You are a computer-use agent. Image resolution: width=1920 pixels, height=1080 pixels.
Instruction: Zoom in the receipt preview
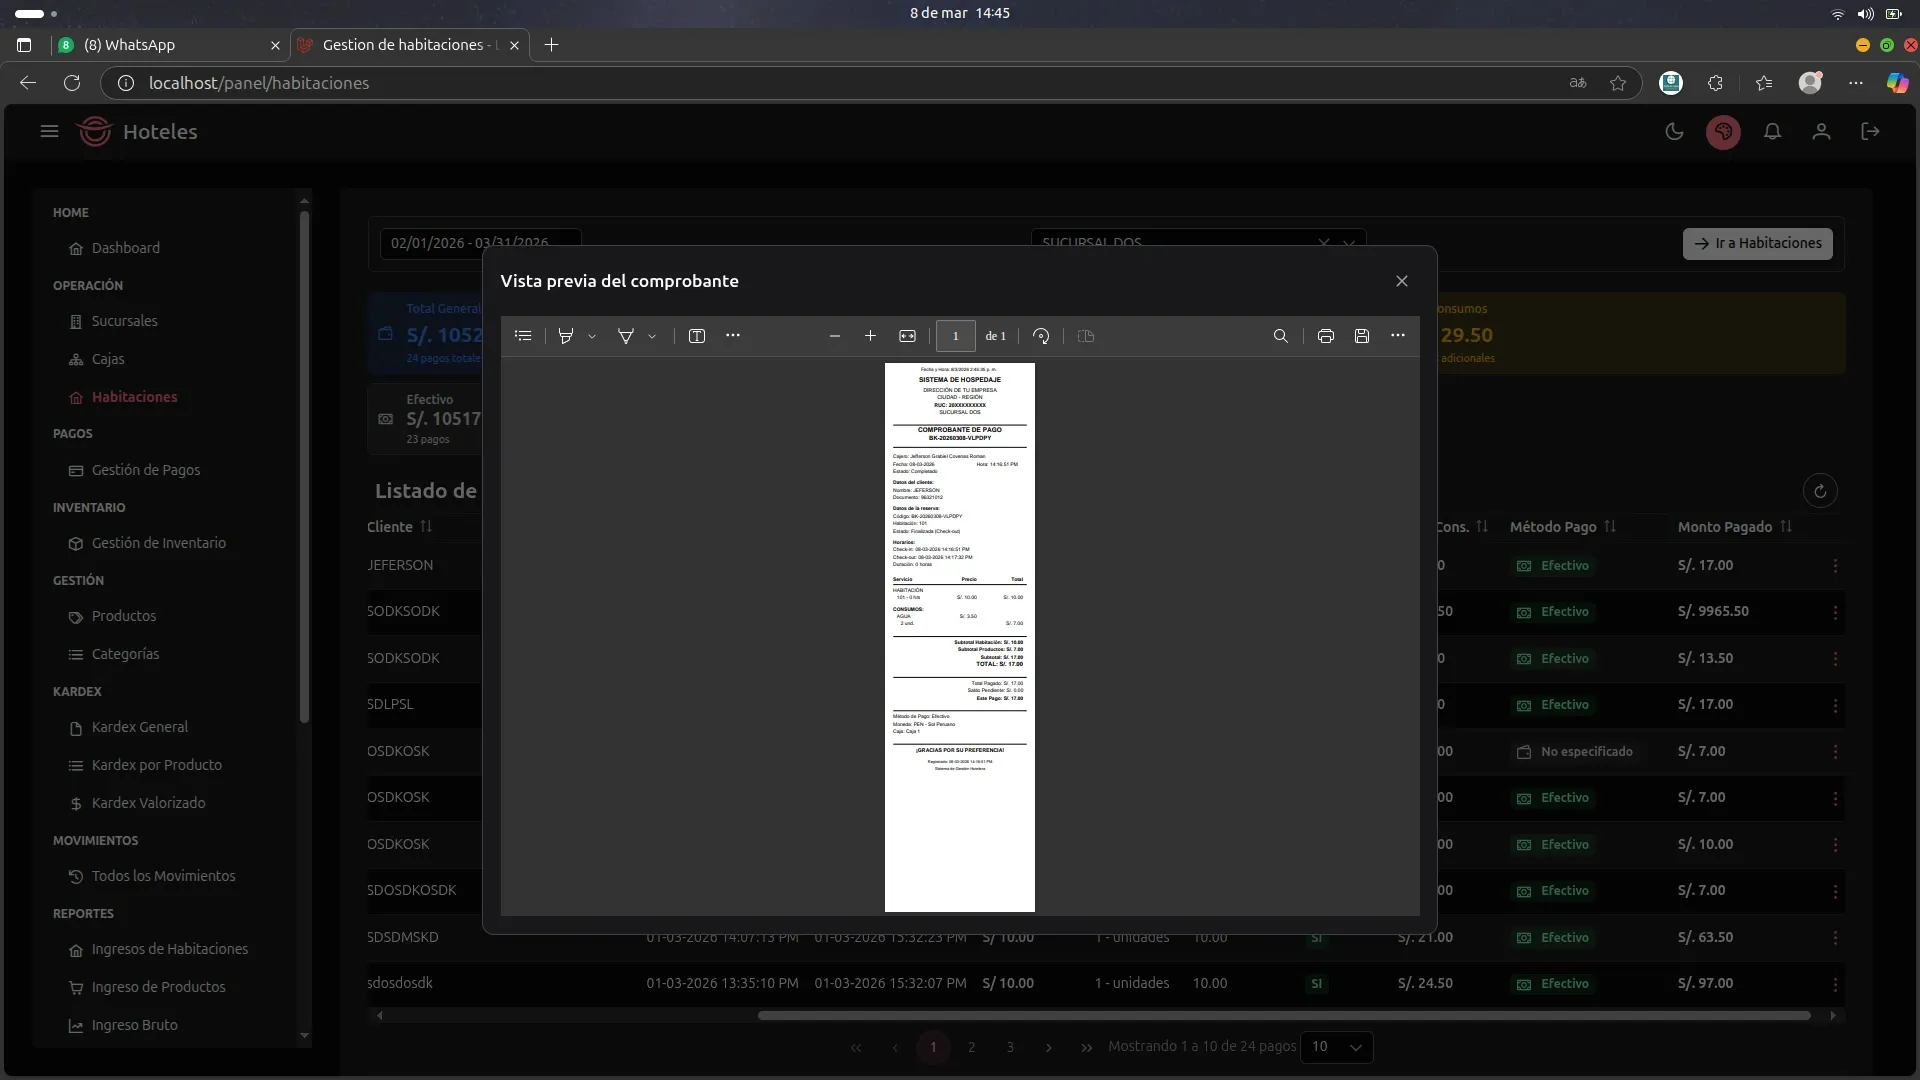click(870, 336)
